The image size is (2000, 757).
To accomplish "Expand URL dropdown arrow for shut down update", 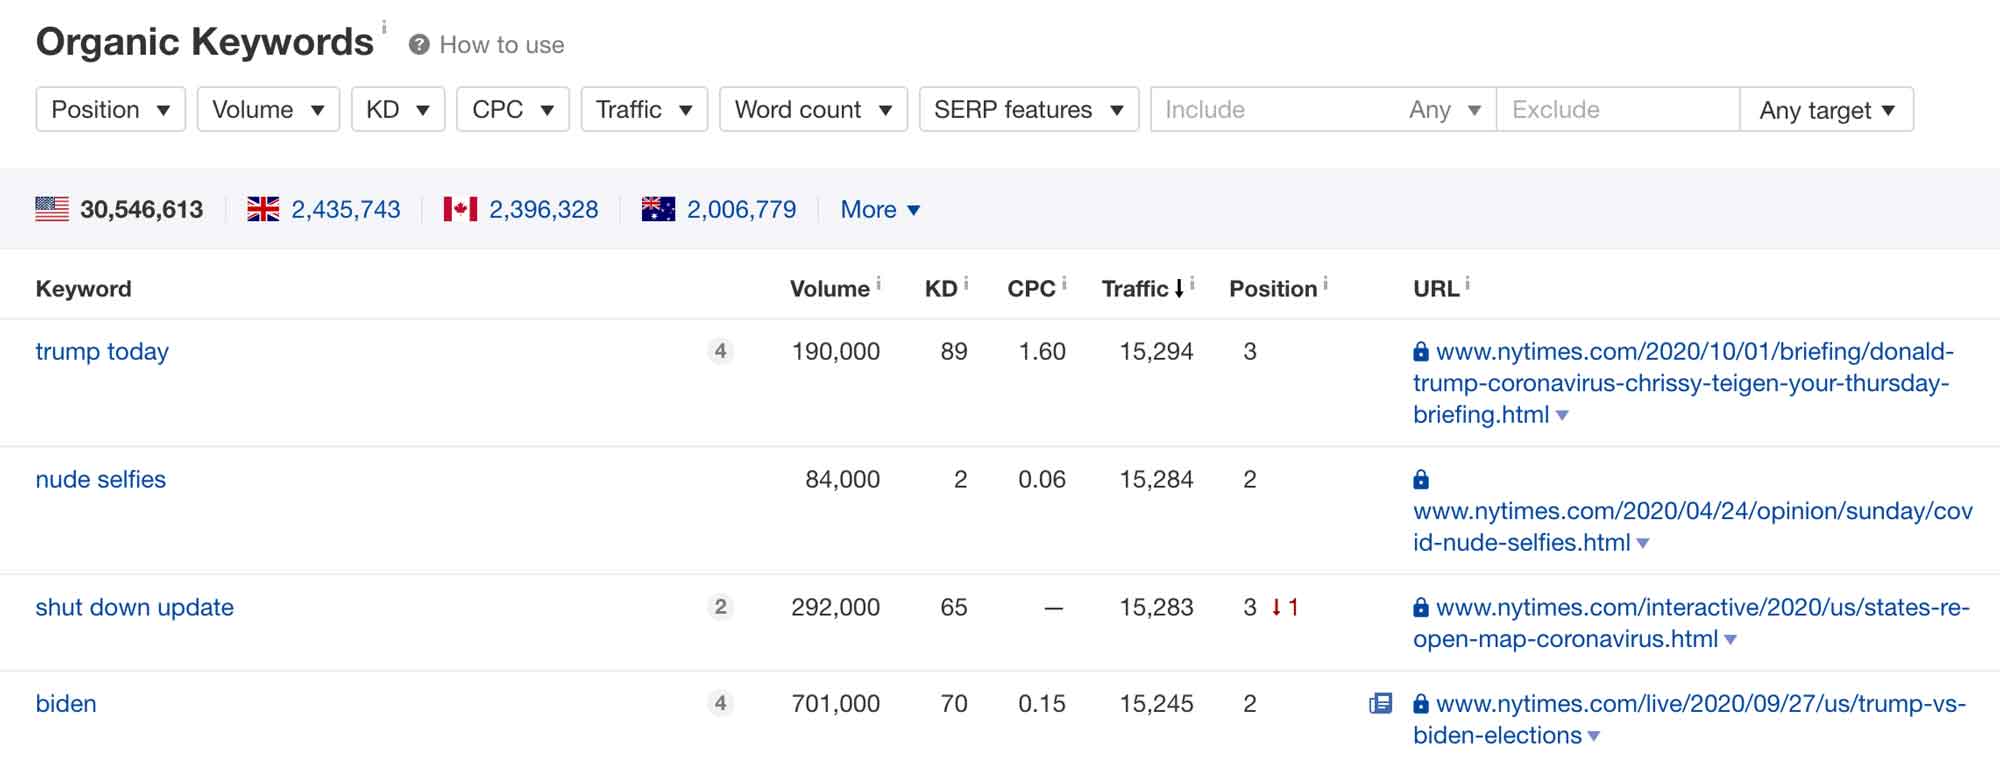I will click(1731, 640).
